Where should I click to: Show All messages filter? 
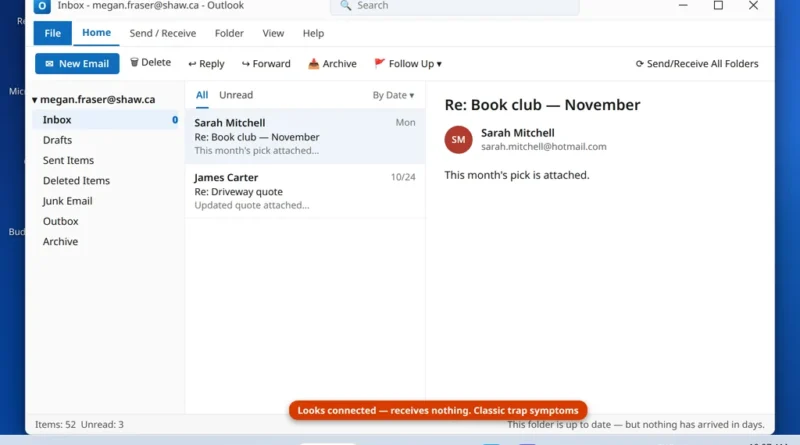[202, 95]
